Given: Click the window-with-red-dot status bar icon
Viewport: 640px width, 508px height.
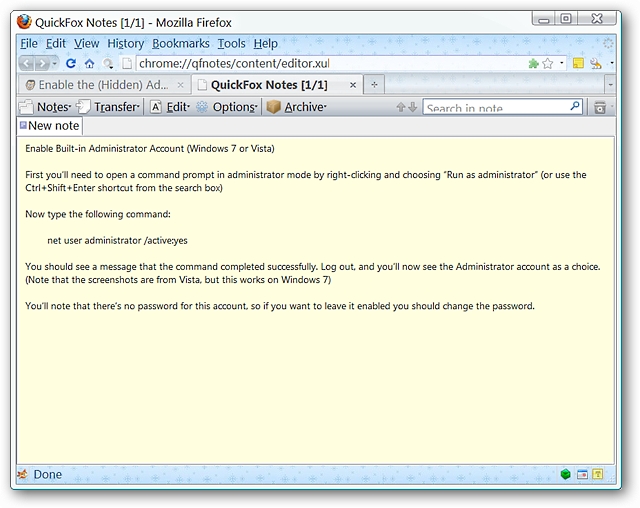Looking at the screenshot, I should coord(582,474).
